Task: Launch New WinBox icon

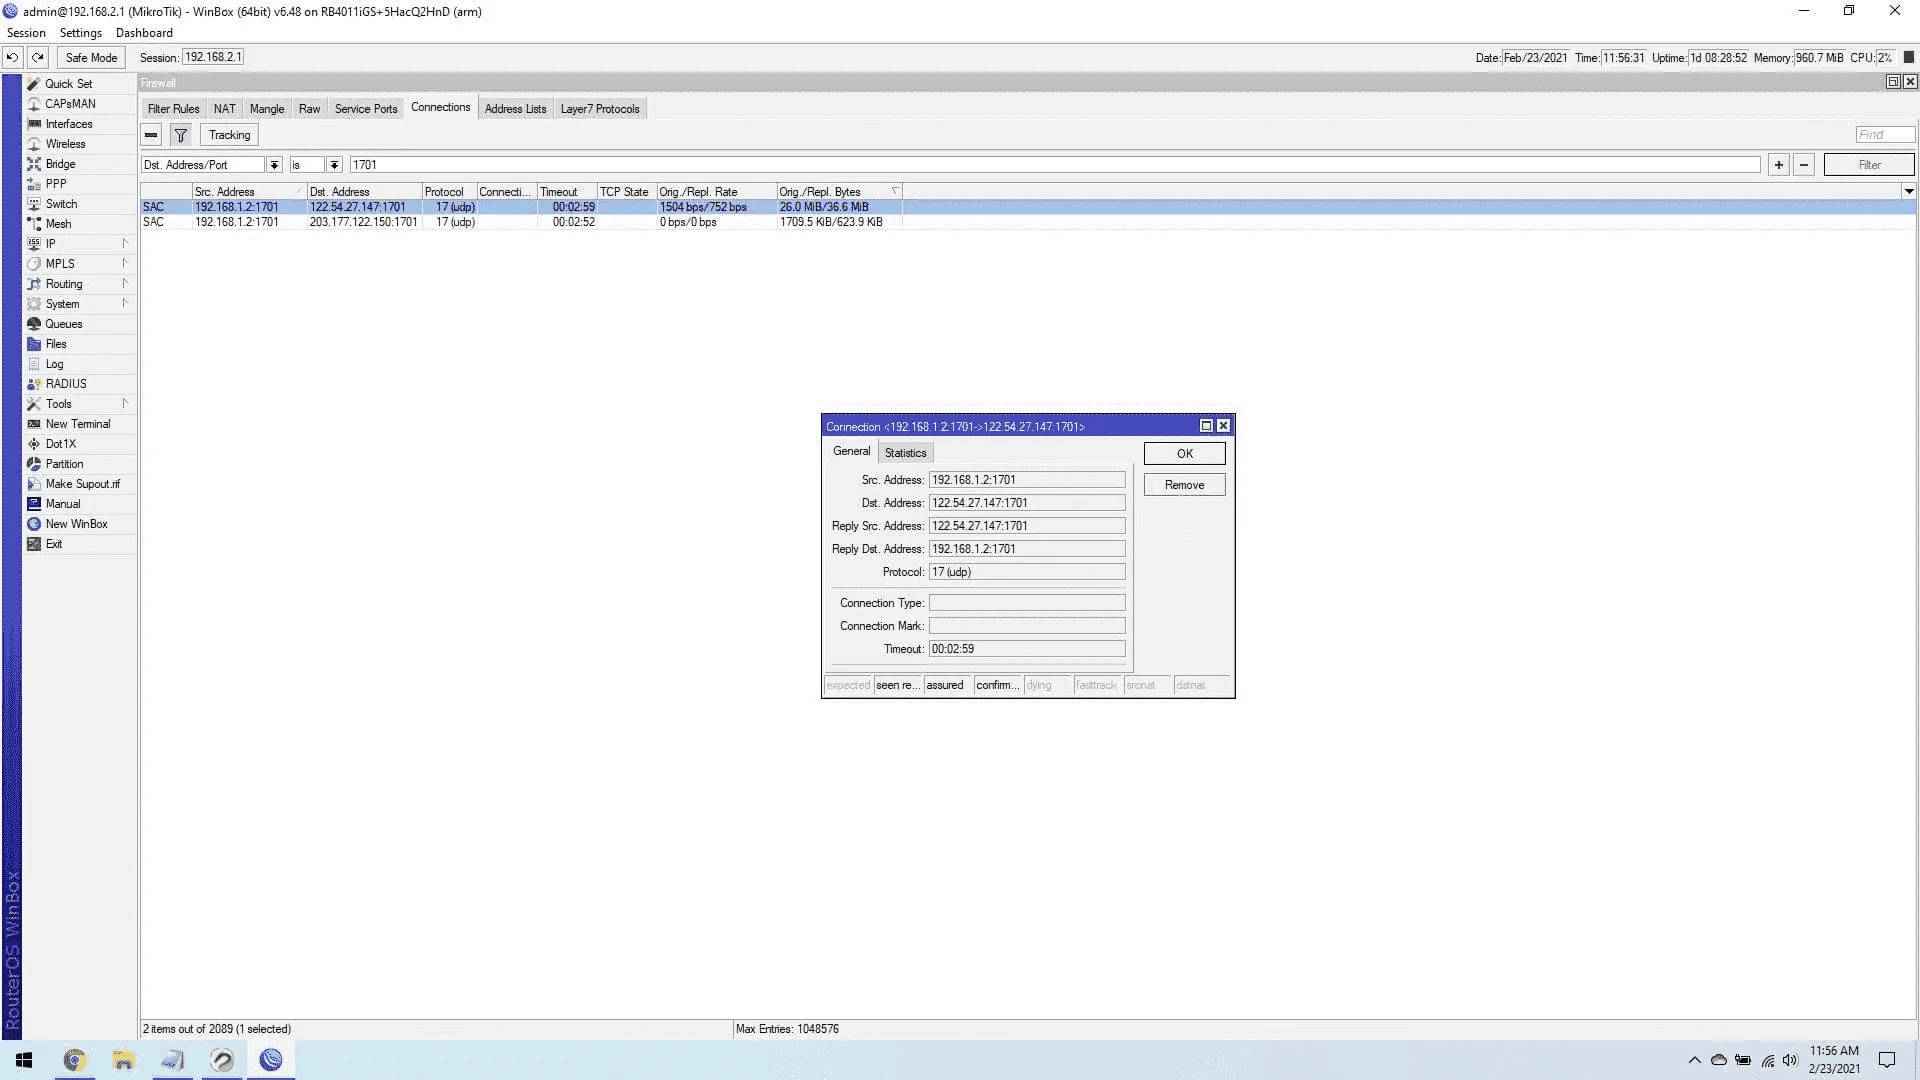Action: [x=34, y=524]
